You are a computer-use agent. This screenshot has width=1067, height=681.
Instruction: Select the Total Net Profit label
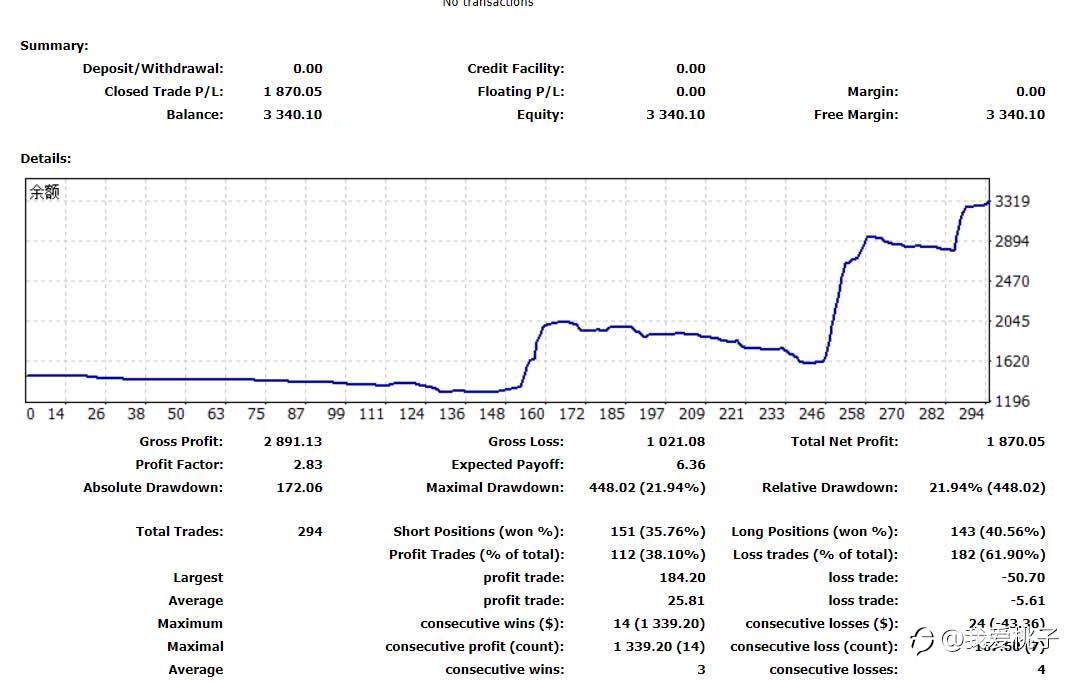click(844, 442)
